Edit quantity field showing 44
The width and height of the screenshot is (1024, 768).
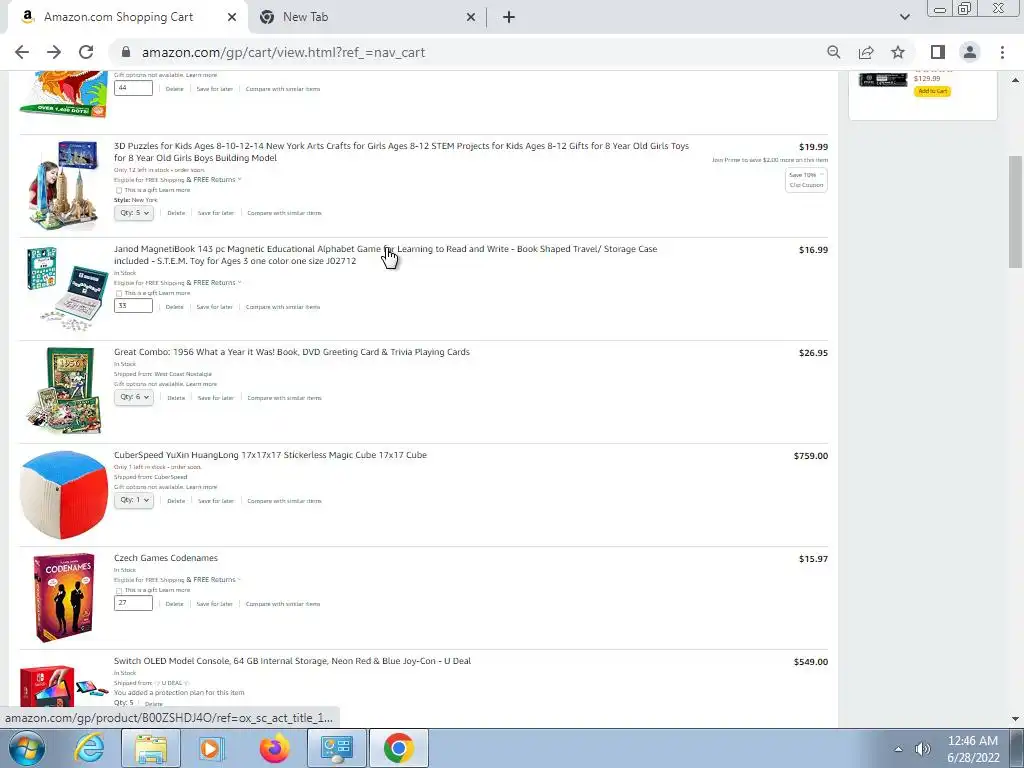(133, 88)
